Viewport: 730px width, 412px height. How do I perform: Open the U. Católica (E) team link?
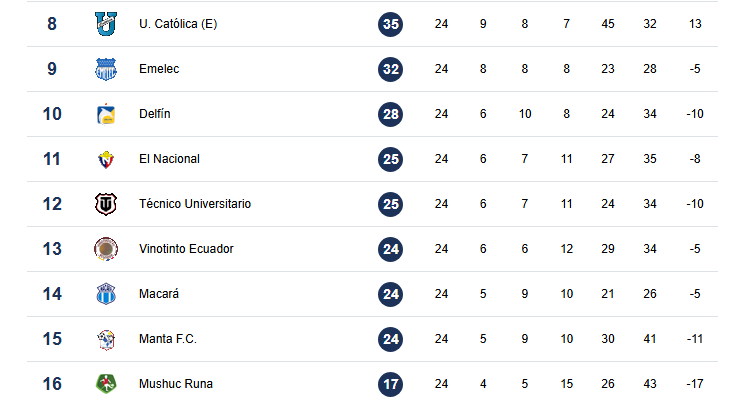pyautogui.click(x=178, y=24)
